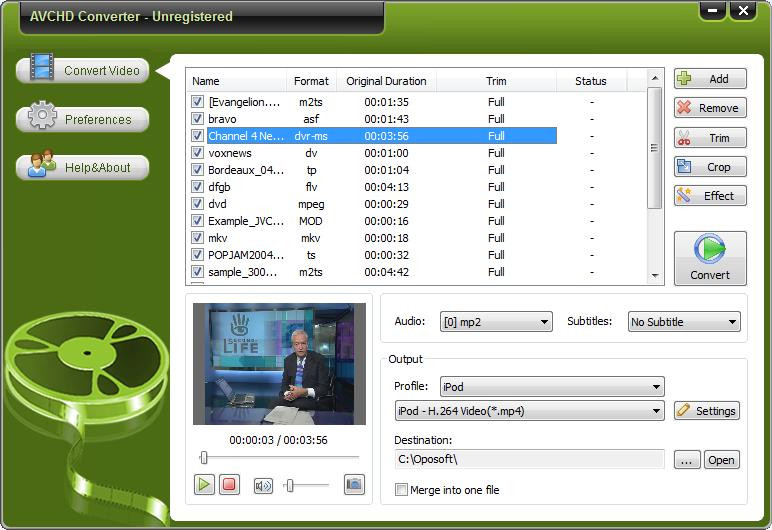This screenshot has width=772, height=530.
Task: Uncheck the POPJAM2004... file checkbox
Action: pyautogui.click(x=197, y=255)
